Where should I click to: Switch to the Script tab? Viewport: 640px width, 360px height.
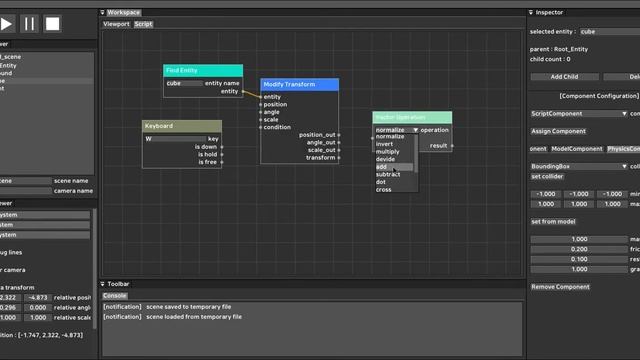(x=143, y=24)
